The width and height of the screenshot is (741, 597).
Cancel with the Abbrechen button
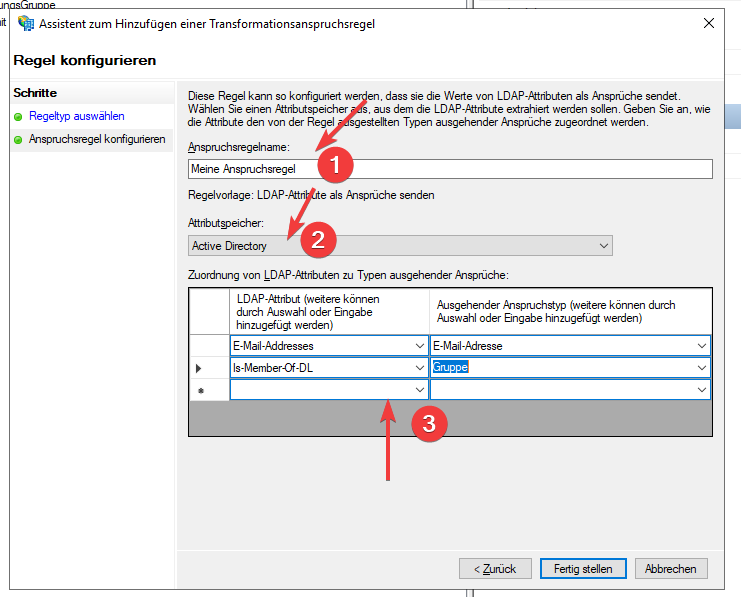click(670, 568)
